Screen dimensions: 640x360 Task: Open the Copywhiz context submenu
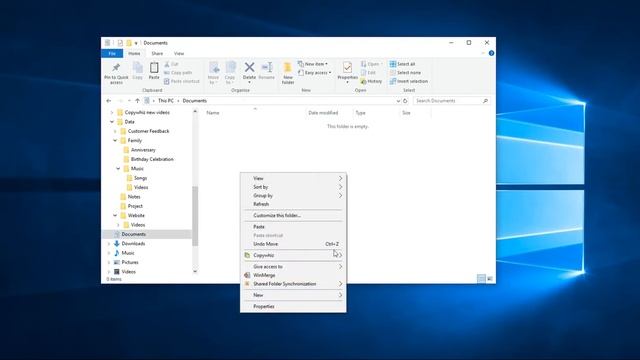click(293, 256)
